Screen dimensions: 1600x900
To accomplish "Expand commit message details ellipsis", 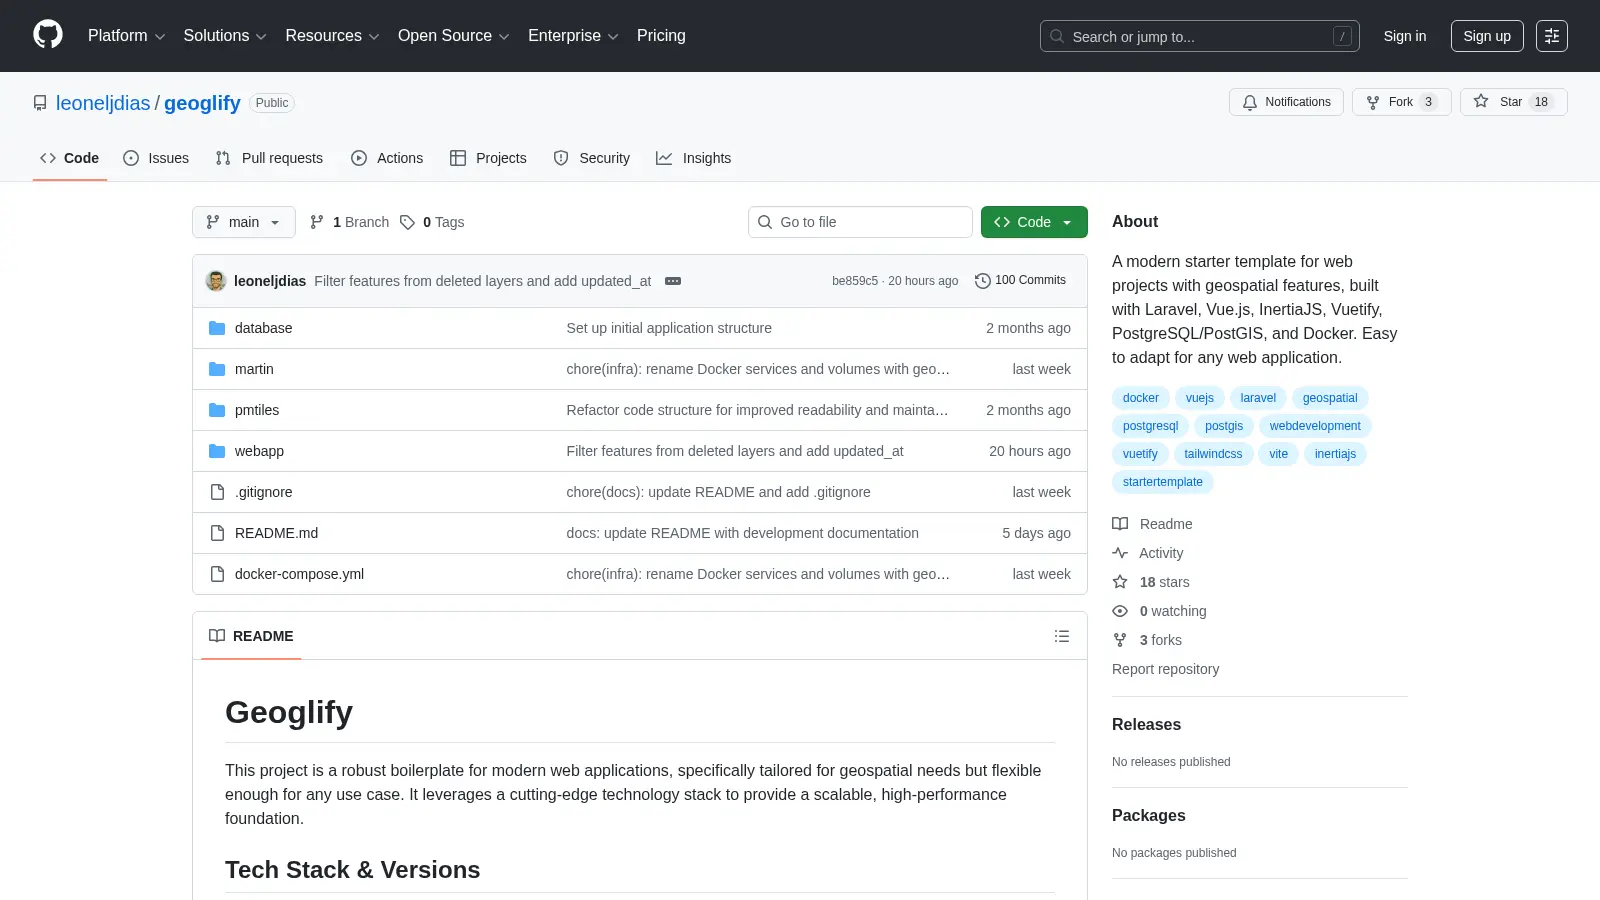I will pos(673,281).
